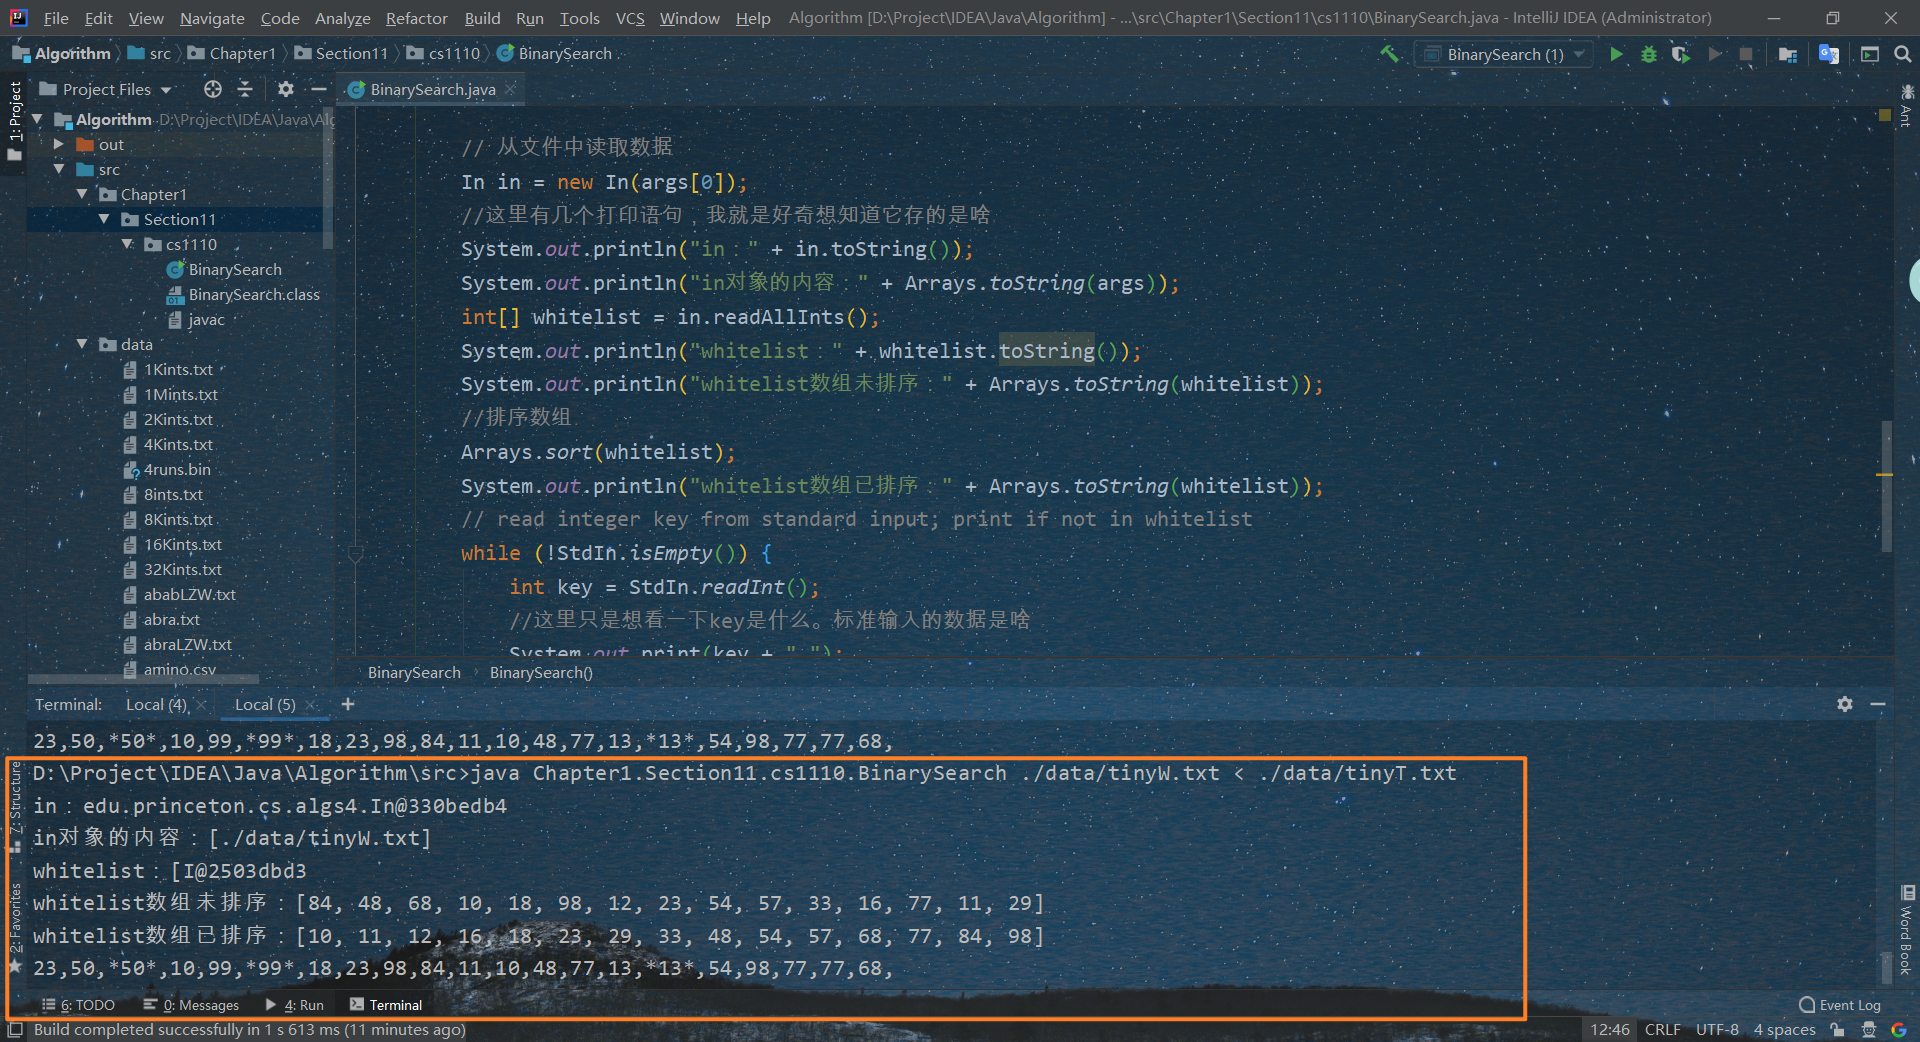The width and height of the screenshot is (1920, 1042).
Task: Open the Messages tool window
Action: pos(191,1005)
